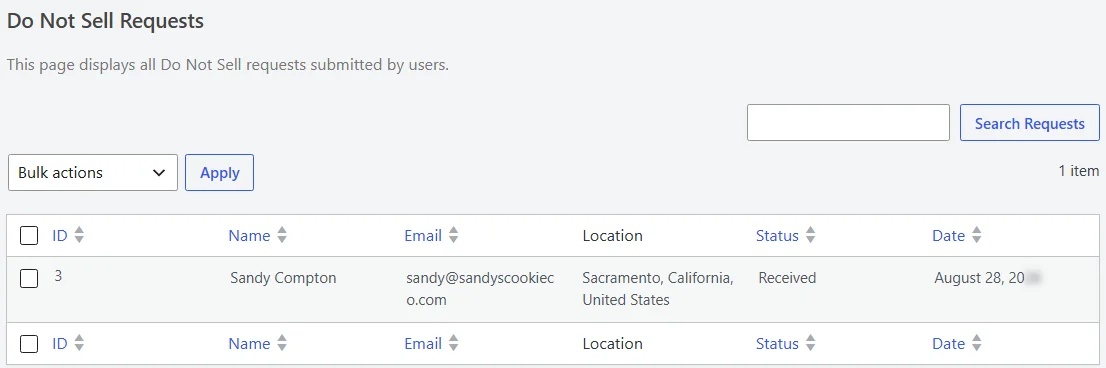The height and width of the screenshot is (368, 1106).
Task: Focus the search requests input field
Action: (x=849, y=123)
